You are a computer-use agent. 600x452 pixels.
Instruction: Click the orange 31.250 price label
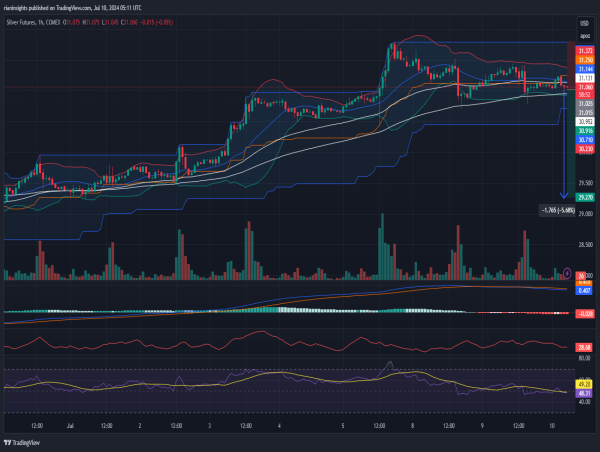(x=585, y=60)
